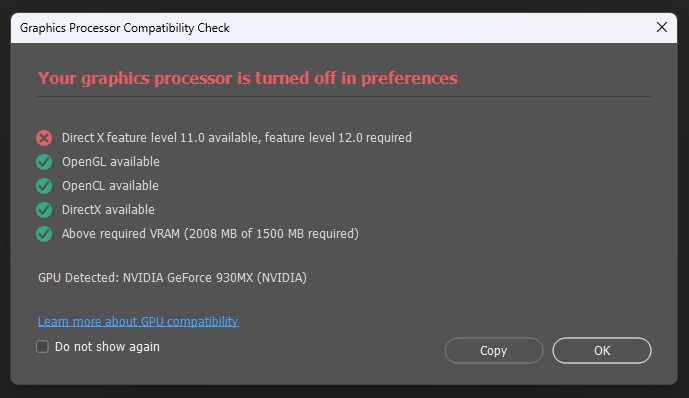Click the OpenCL available status text
Image resolution: width=689 pixels, height=398 pixels.
110,186
